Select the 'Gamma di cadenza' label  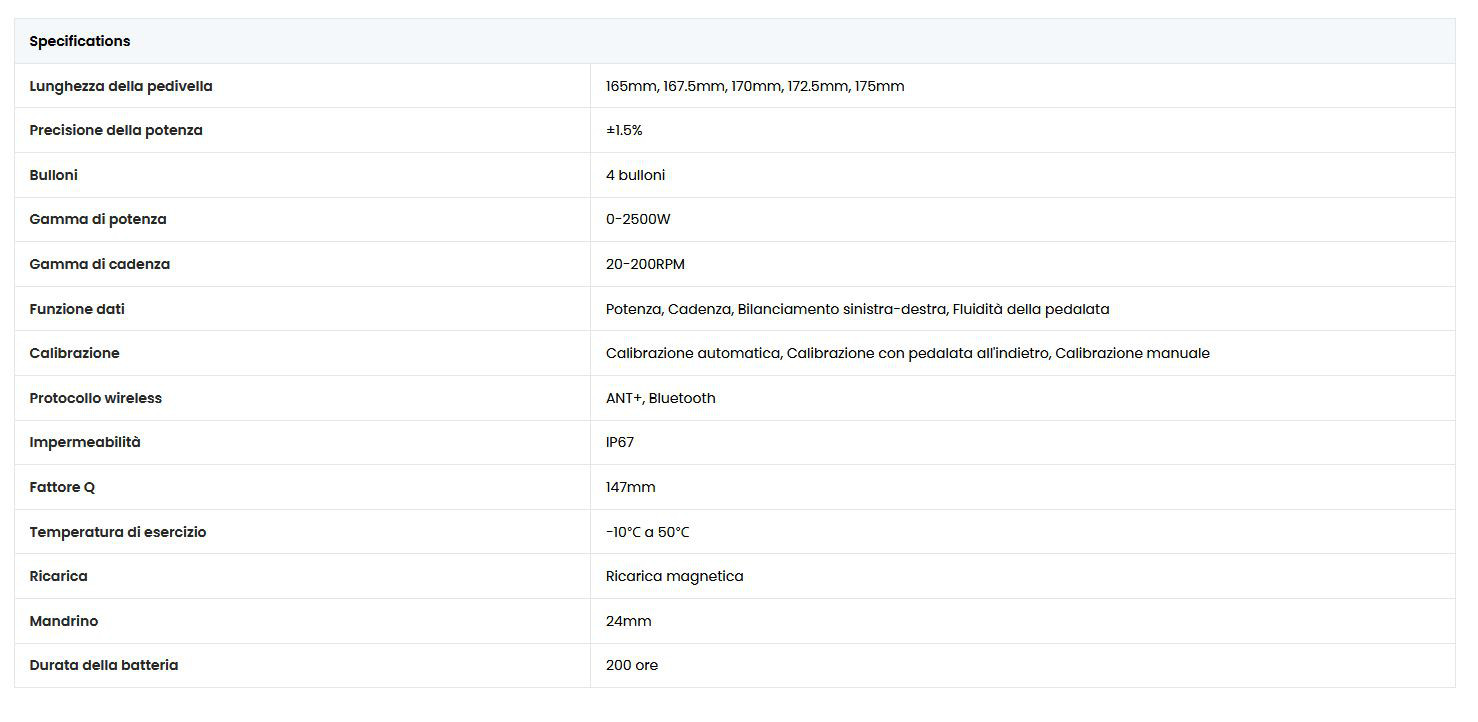(100, 264)
